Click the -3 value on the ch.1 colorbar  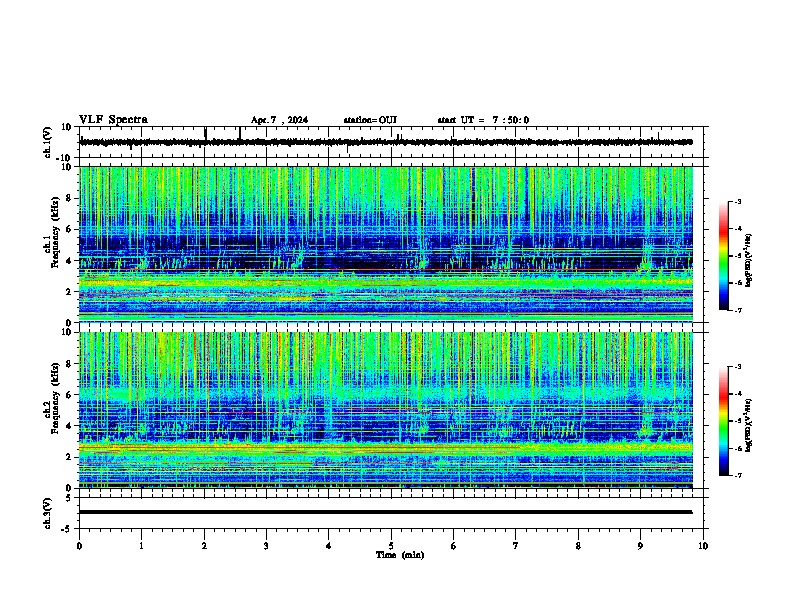click(x=737, y=201)
